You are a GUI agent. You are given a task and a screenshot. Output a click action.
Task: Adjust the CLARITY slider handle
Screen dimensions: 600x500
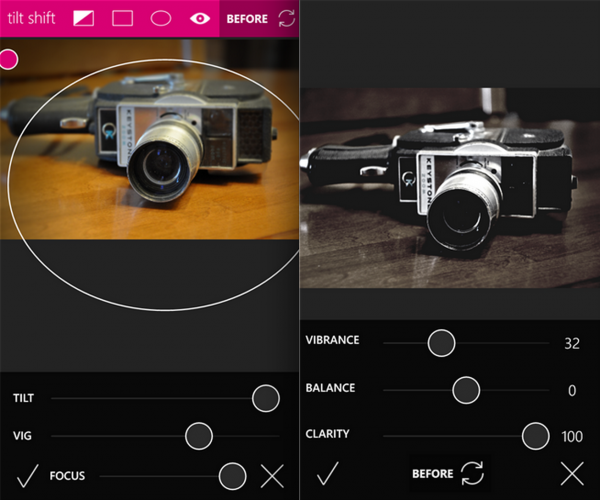[536, 435]
